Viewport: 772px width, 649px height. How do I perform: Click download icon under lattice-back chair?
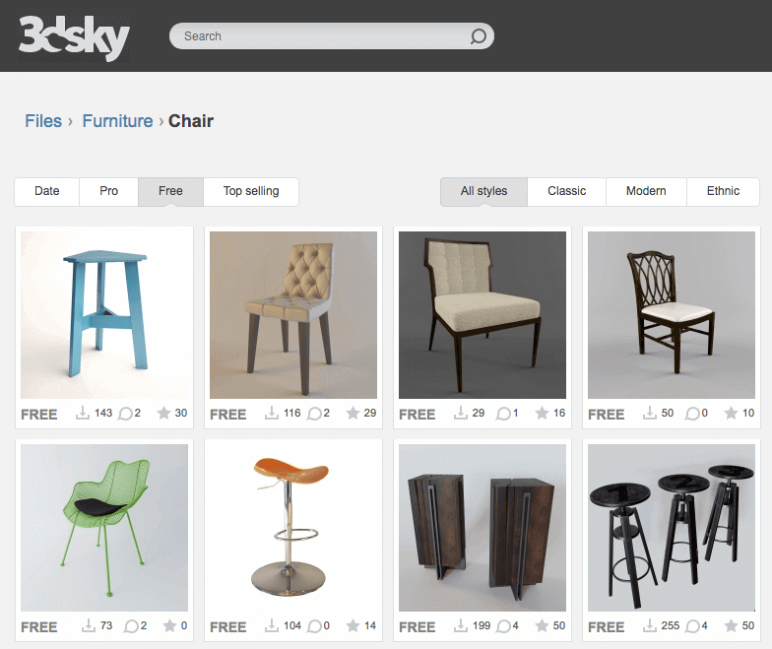tap(649, 413)
